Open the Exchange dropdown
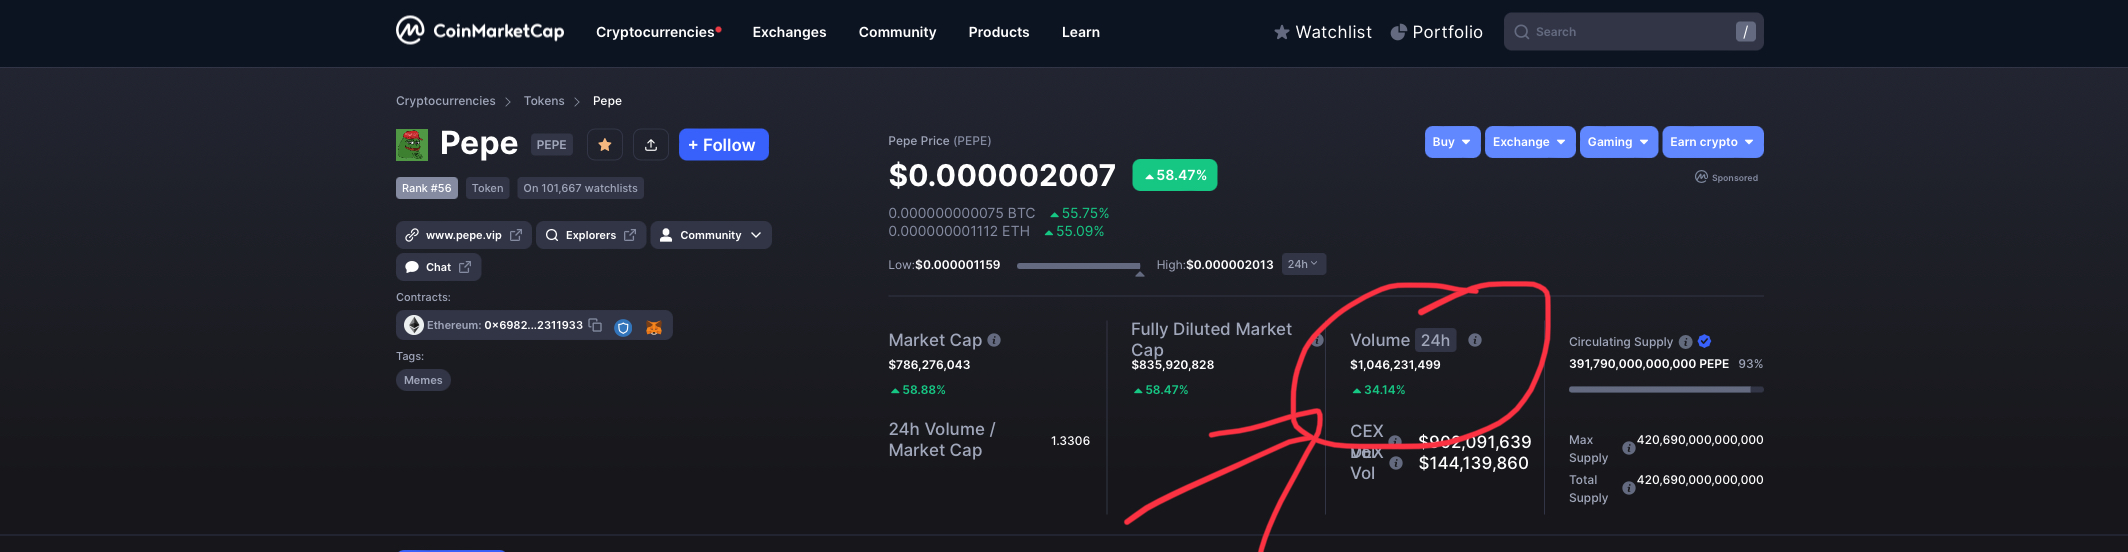Image resolution: width=2128 pixels, height=552 pixels. pos(1530,142)
